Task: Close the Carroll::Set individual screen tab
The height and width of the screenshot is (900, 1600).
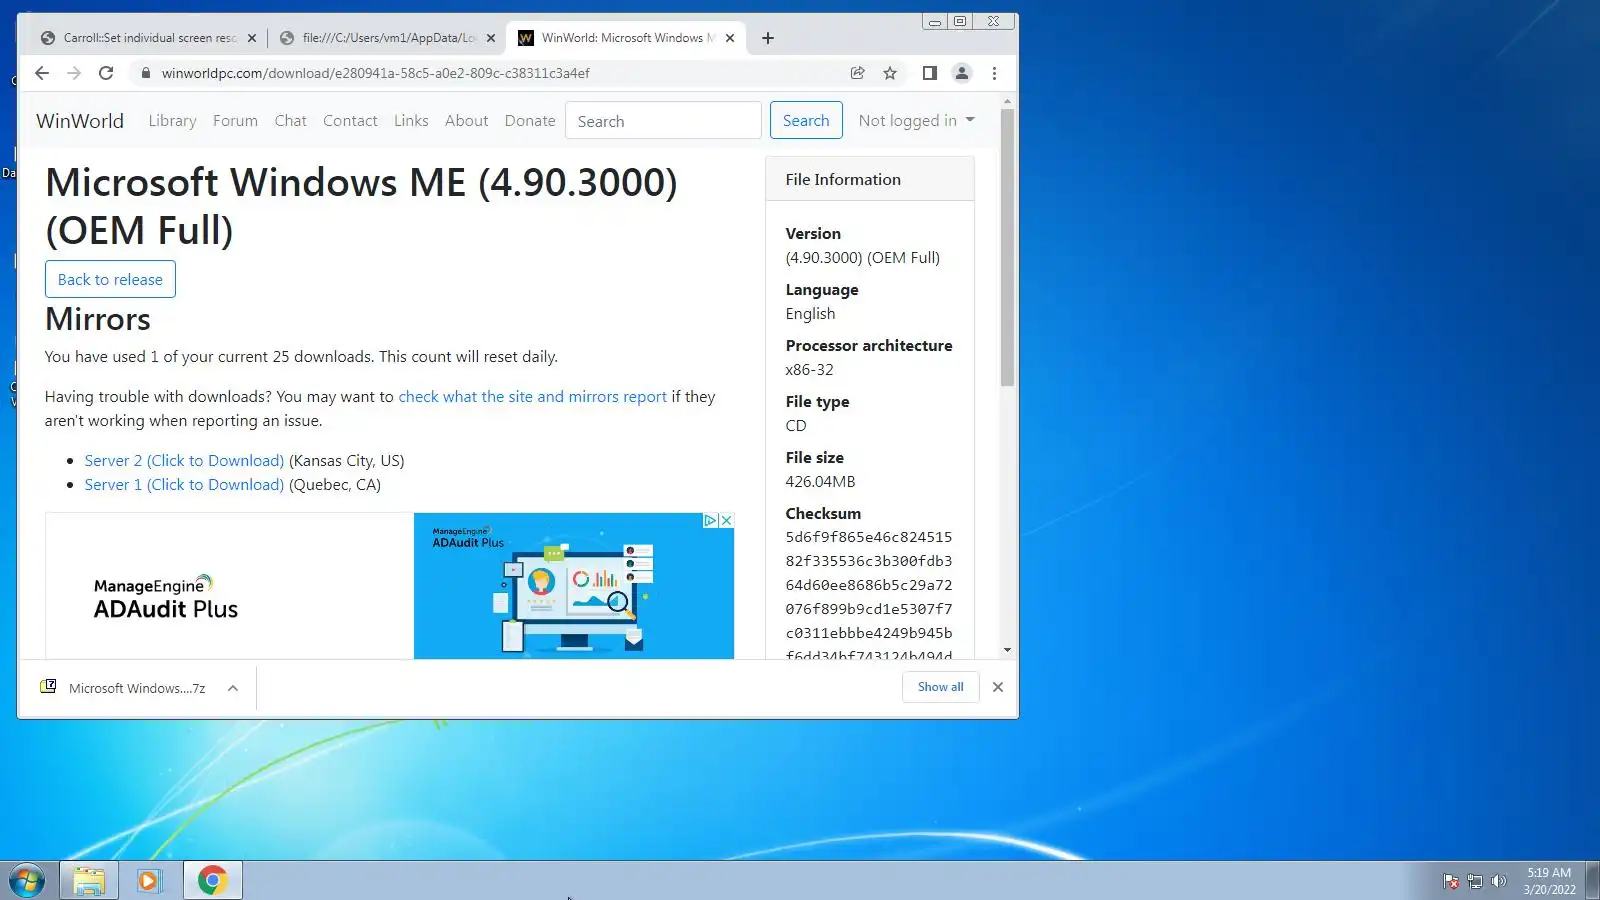Action: pyautogui.click(x=252, y=38)
